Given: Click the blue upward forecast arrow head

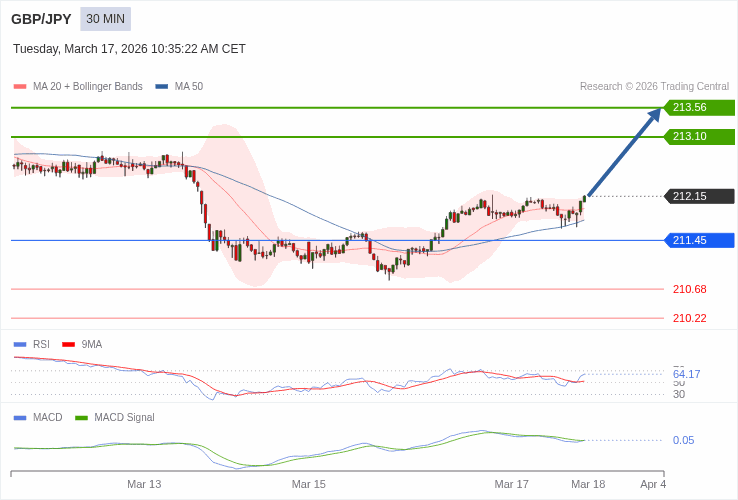Looking at the screenshot, I should tap(654, 115).
